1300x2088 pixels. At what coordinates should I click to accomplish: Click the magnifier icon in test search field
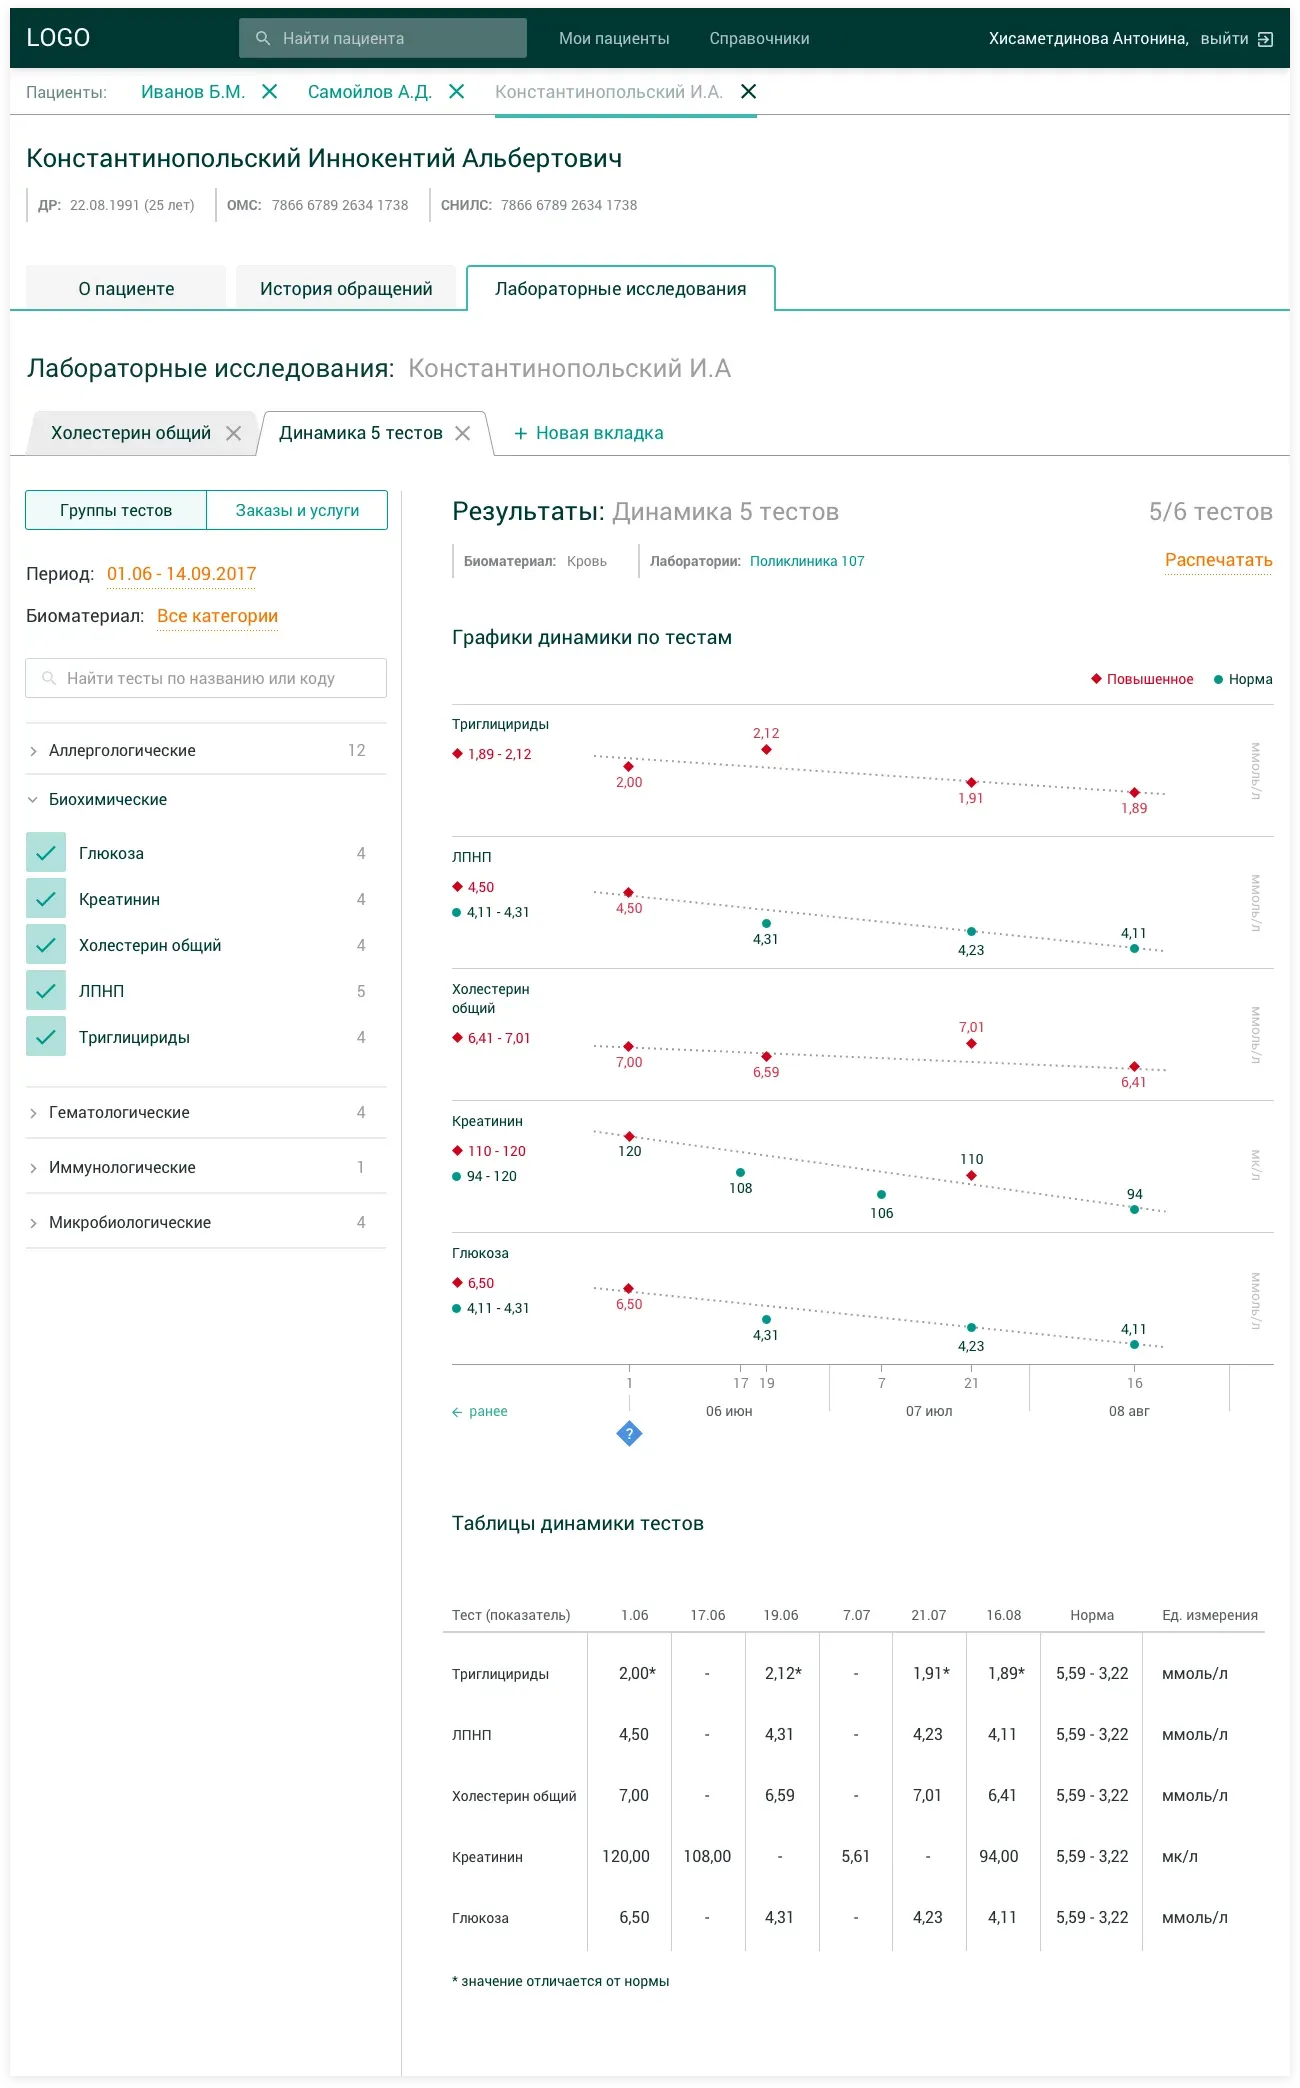coord(48,678)
